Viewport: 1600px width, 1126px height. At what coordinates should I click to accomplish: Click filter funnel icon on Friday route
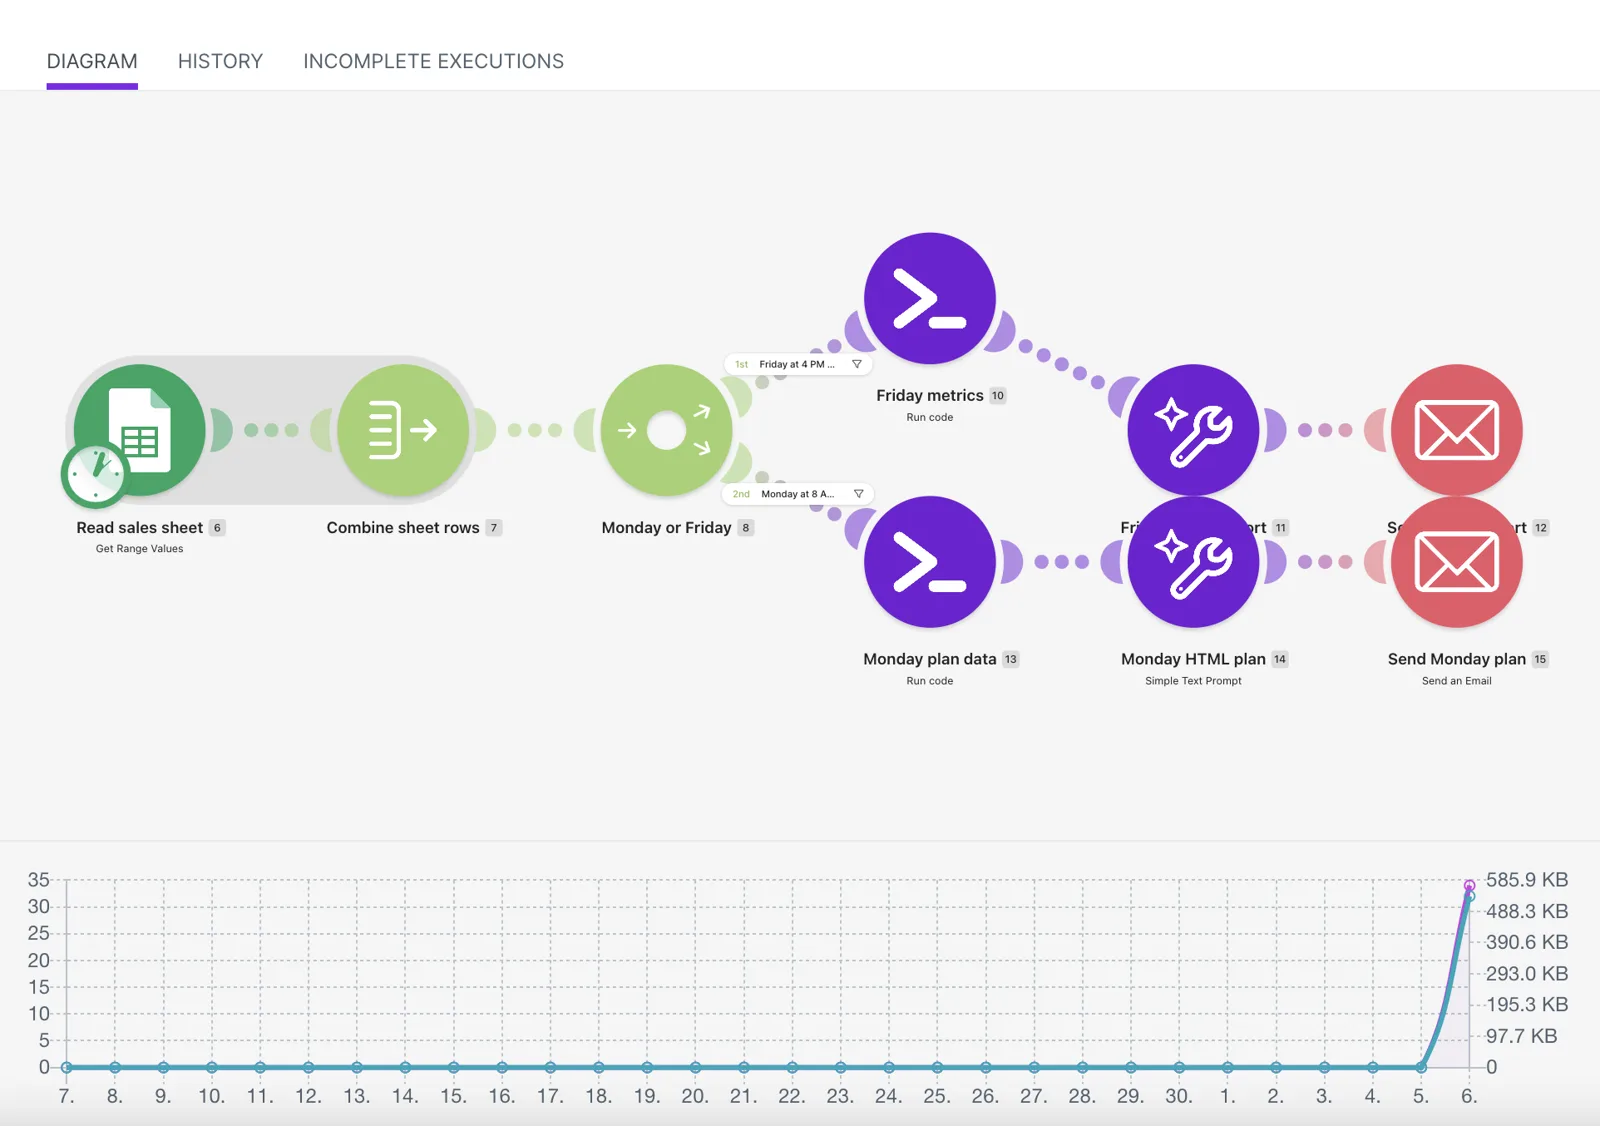coord(857,364)
